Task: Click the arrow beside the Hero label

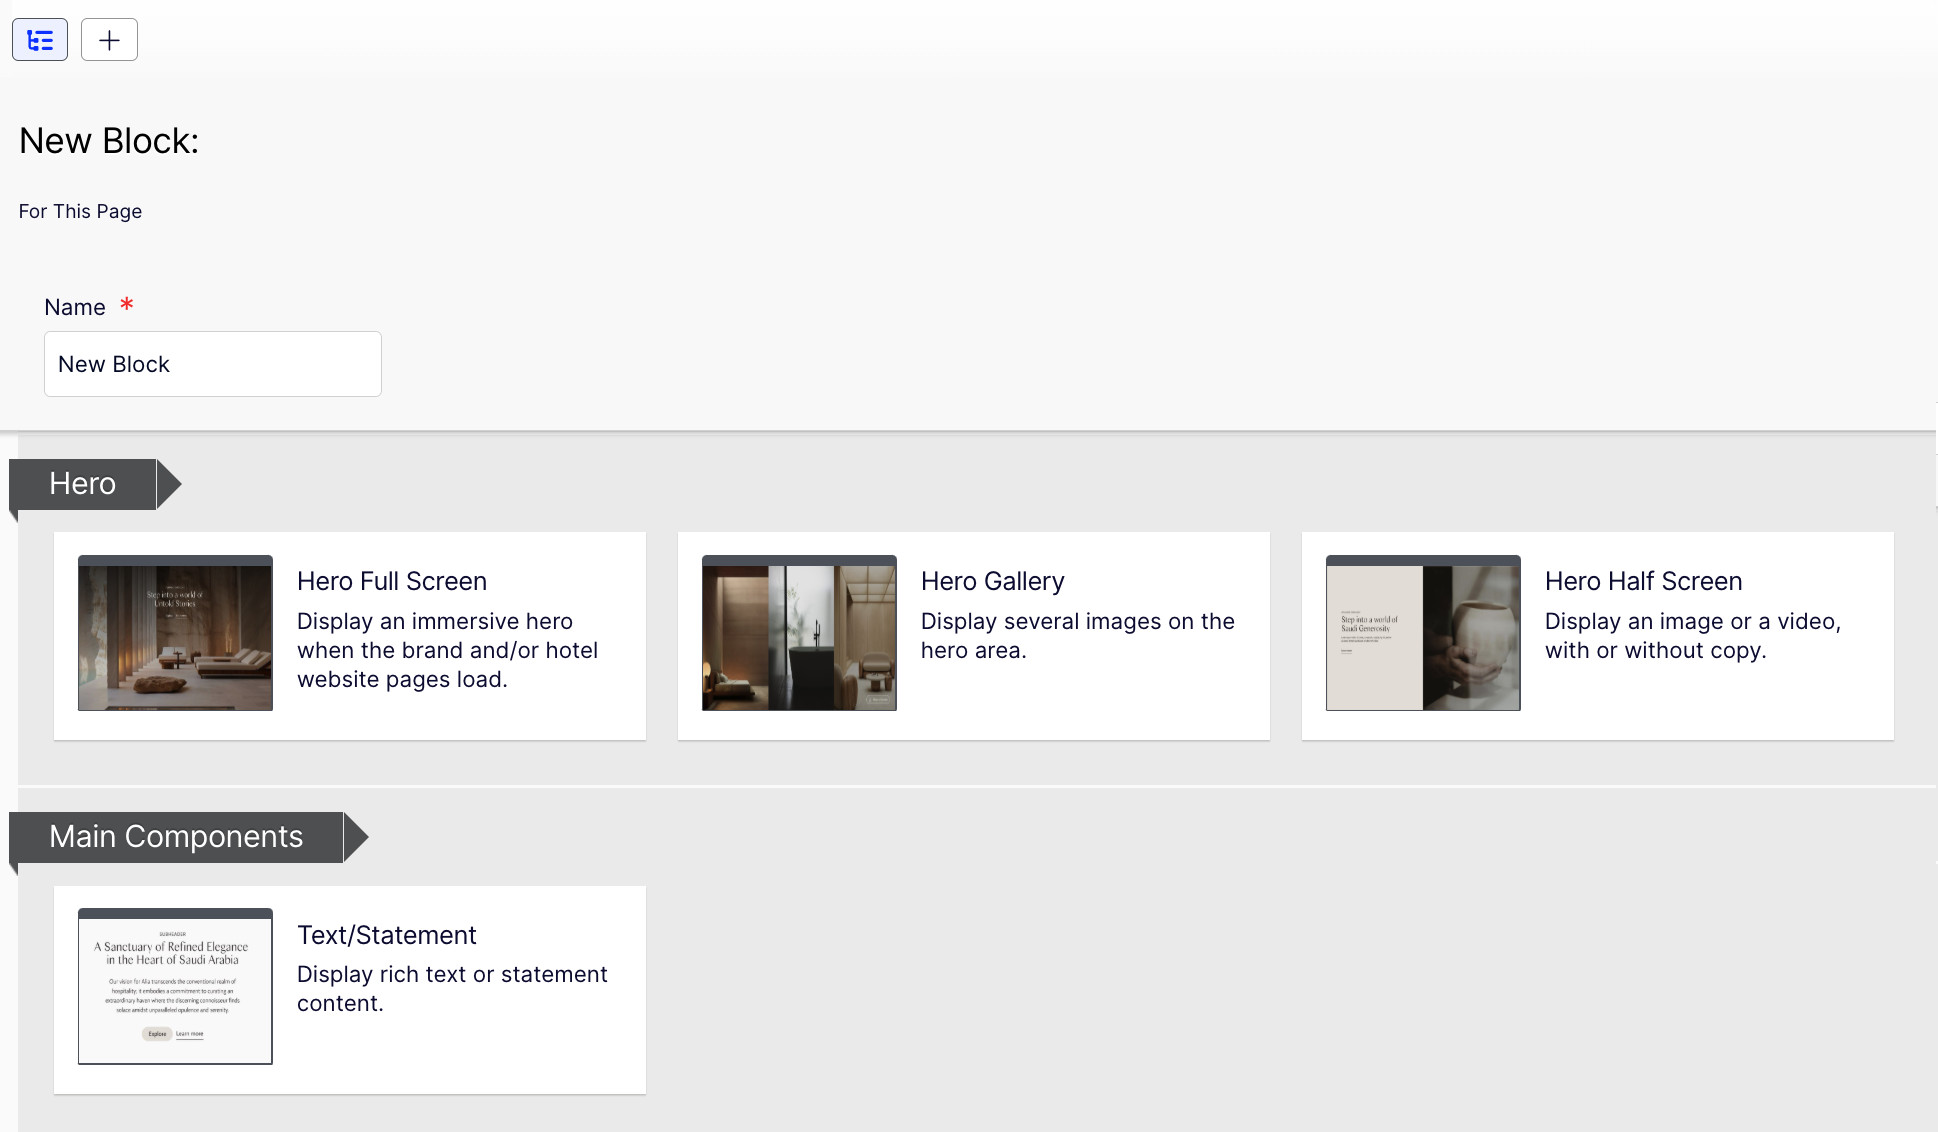Action: (168, 484)
